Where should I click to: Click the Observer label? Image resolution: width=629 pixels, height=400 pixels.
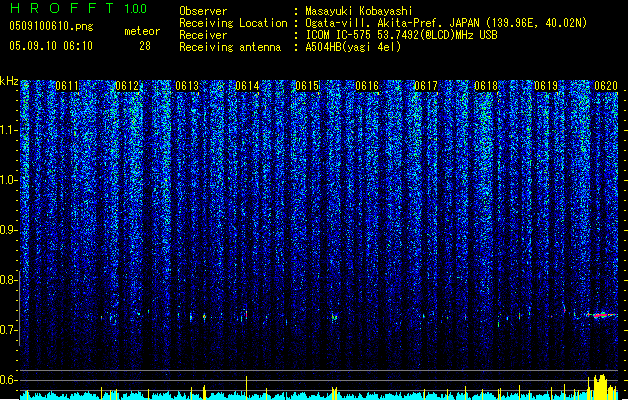tap(203, 11)
